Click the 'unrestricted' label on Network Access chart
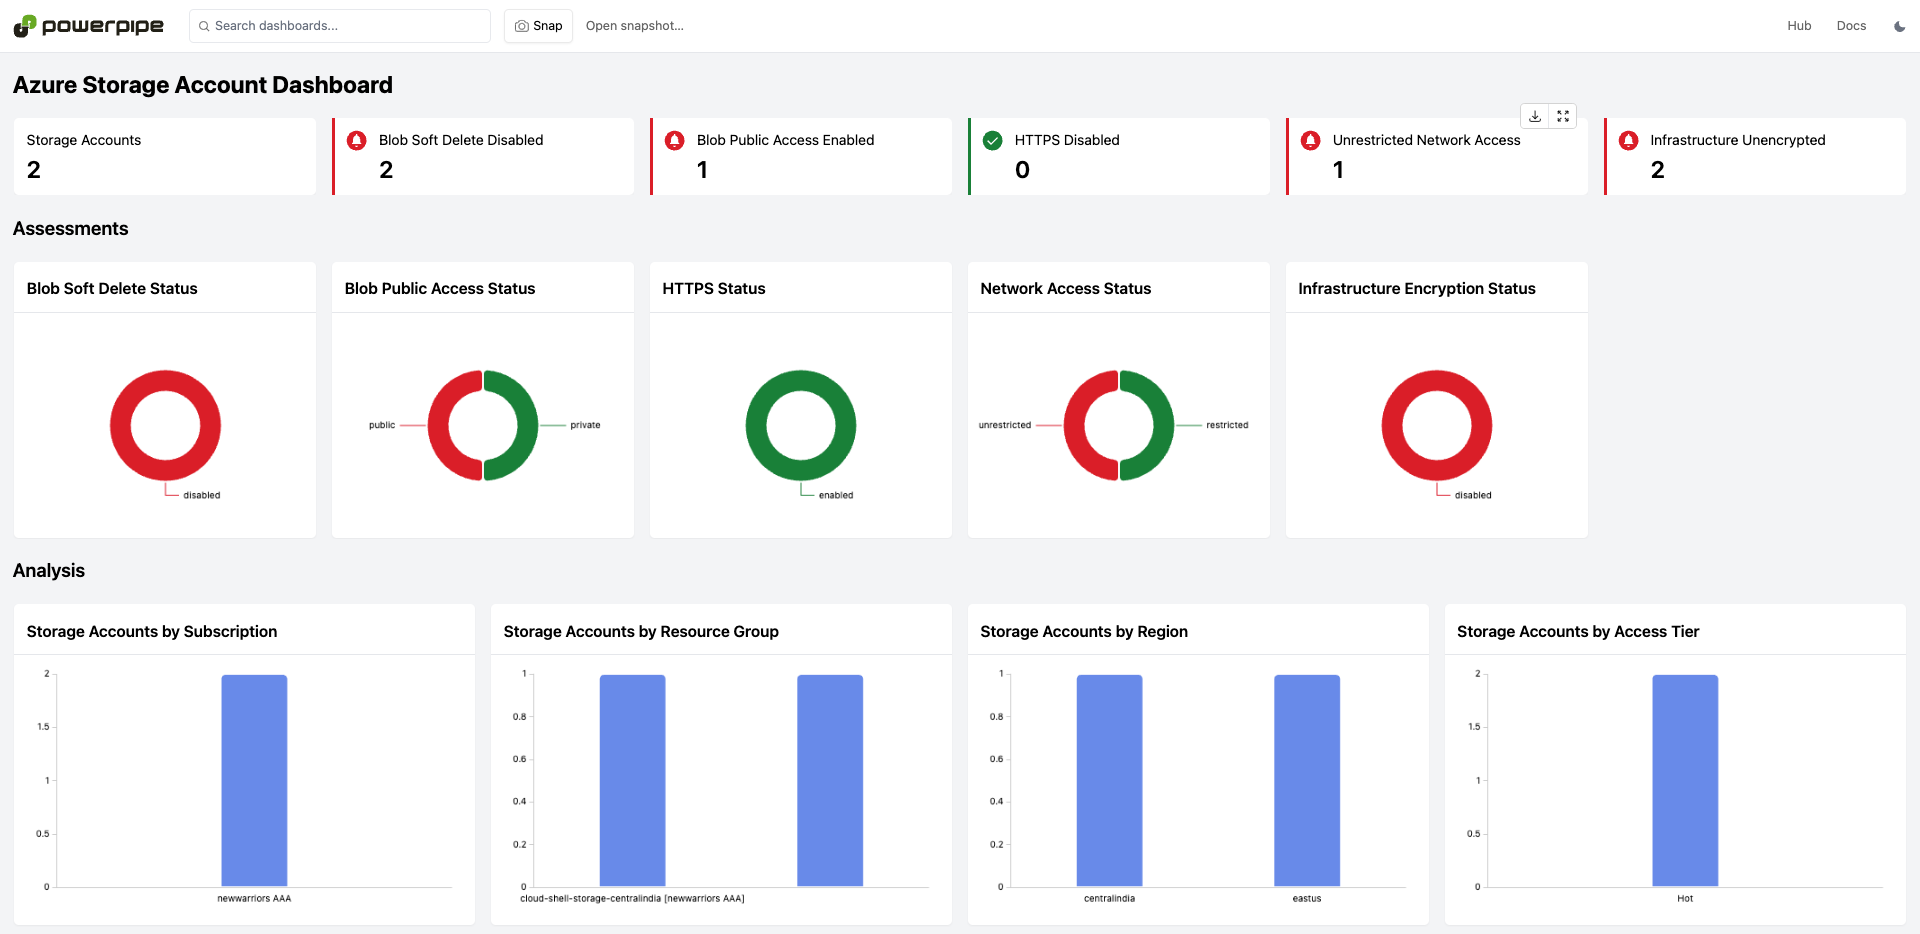1920x934 pixels. 1005,425
